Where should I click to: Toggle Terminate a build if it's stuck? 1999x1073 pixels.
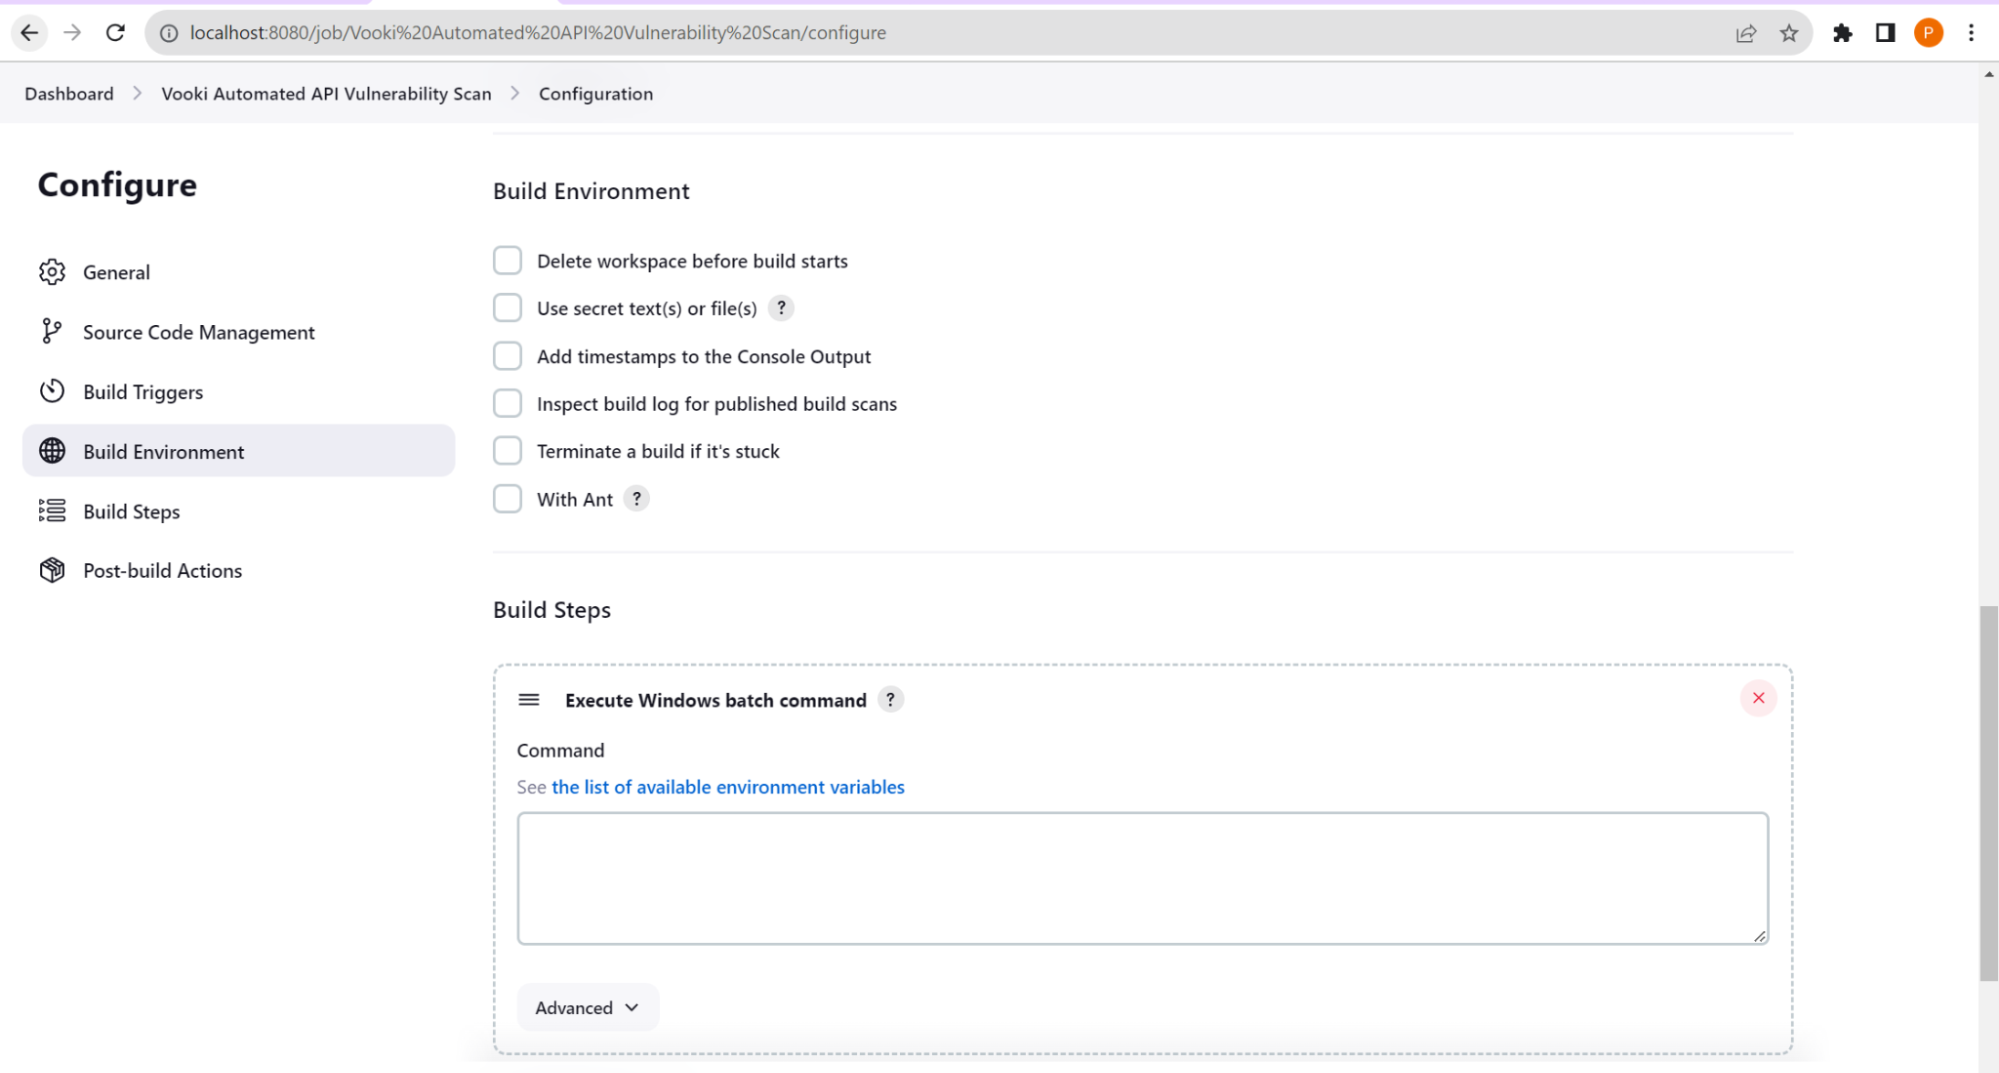508,451
